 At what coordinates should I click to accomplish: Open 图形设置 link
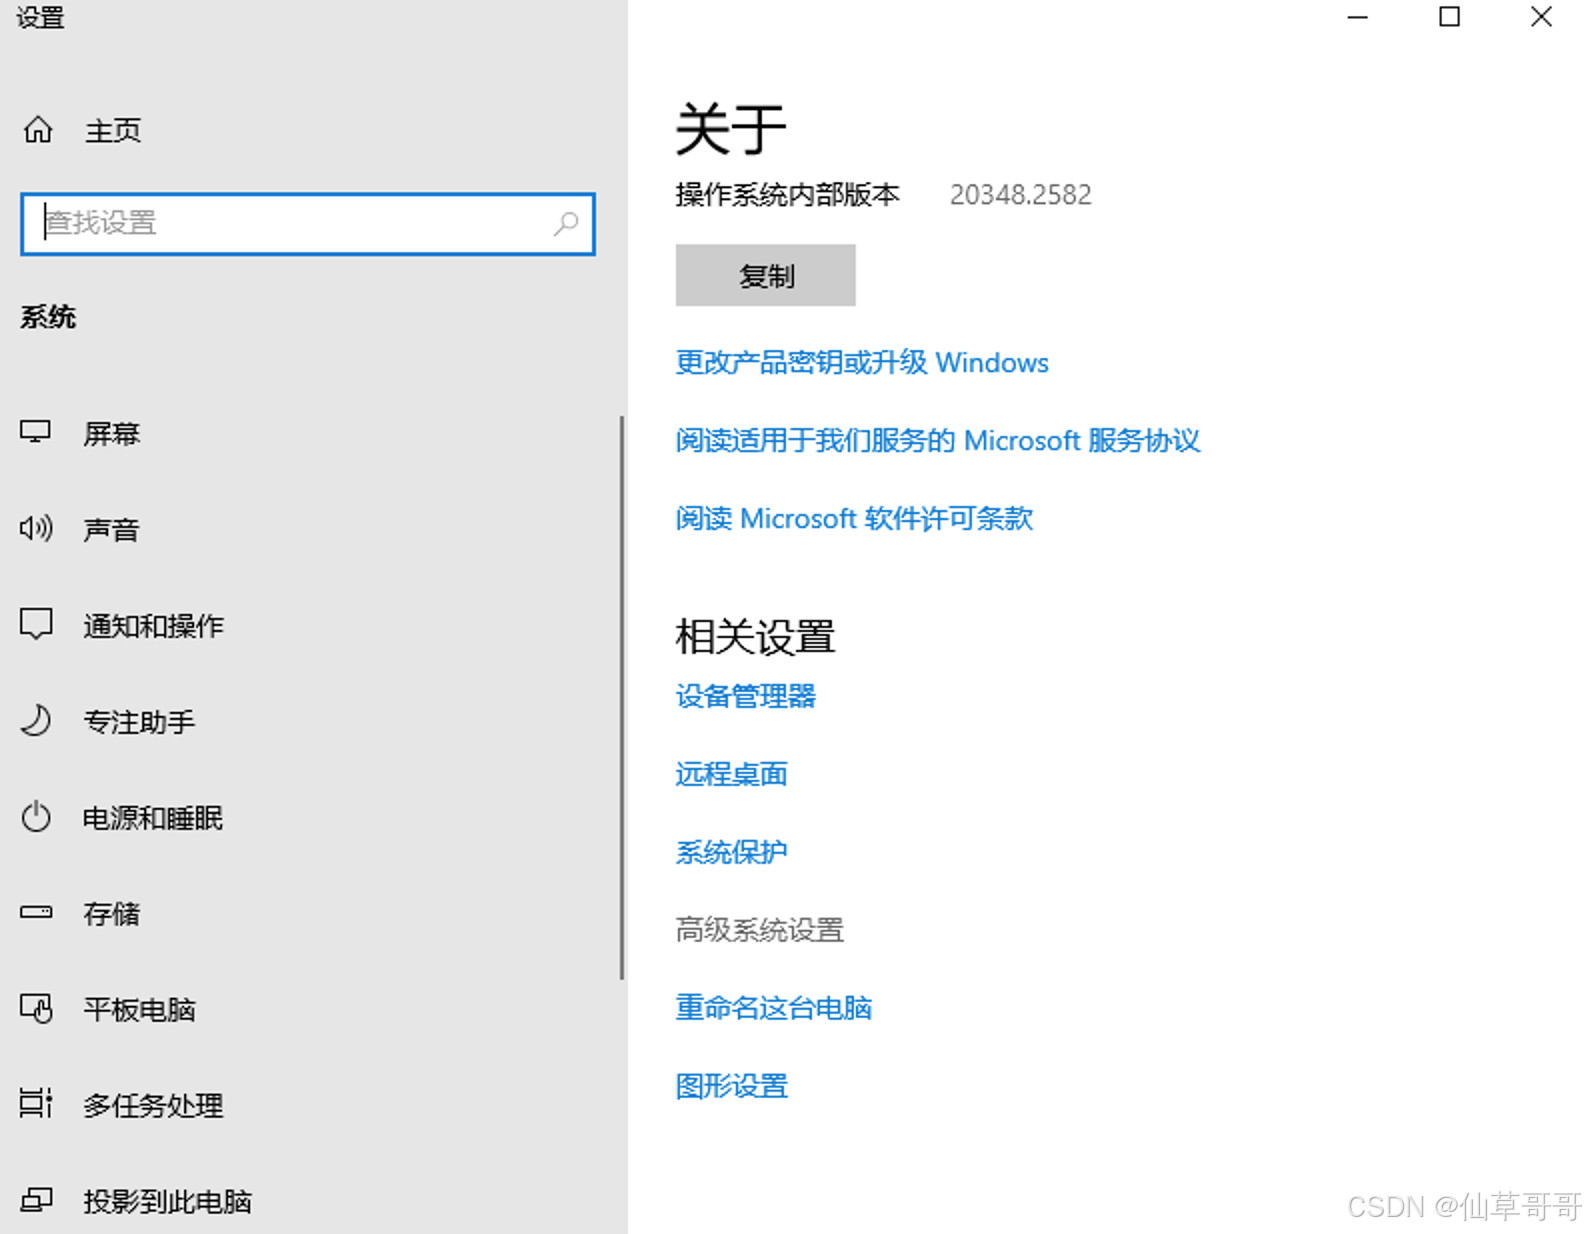tap(732, 1085)
